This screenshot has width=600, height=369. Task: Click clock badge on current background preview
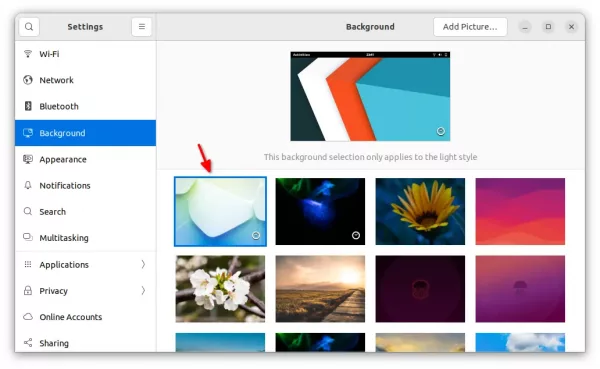pos(440,131)
